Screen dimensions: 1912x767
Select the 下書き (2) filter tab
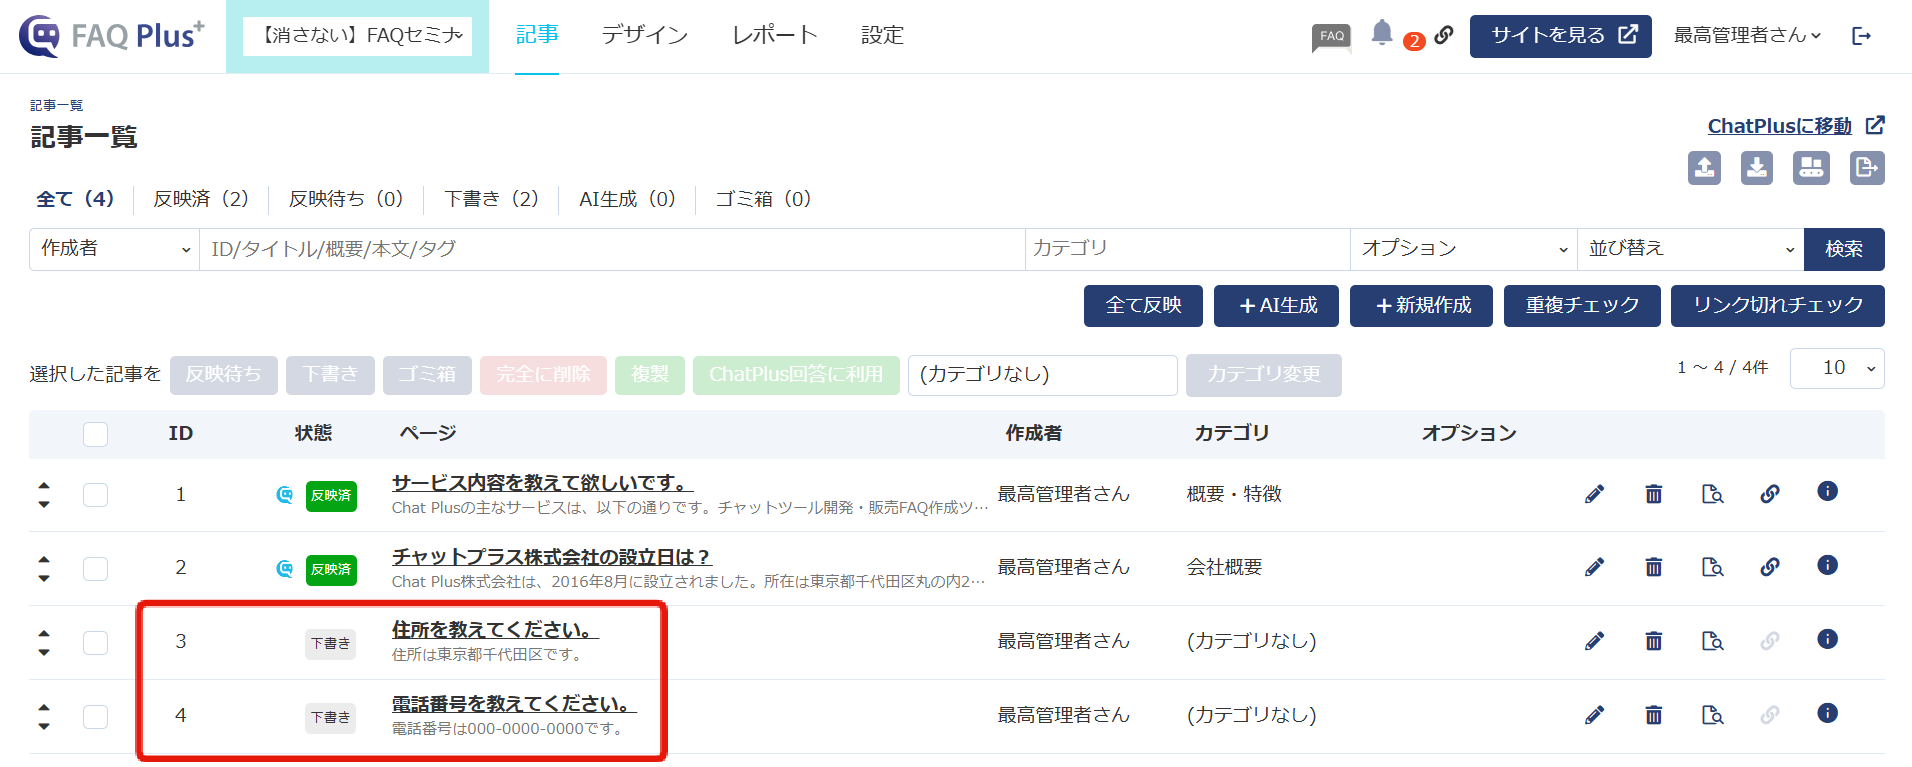tap(491, 199)
